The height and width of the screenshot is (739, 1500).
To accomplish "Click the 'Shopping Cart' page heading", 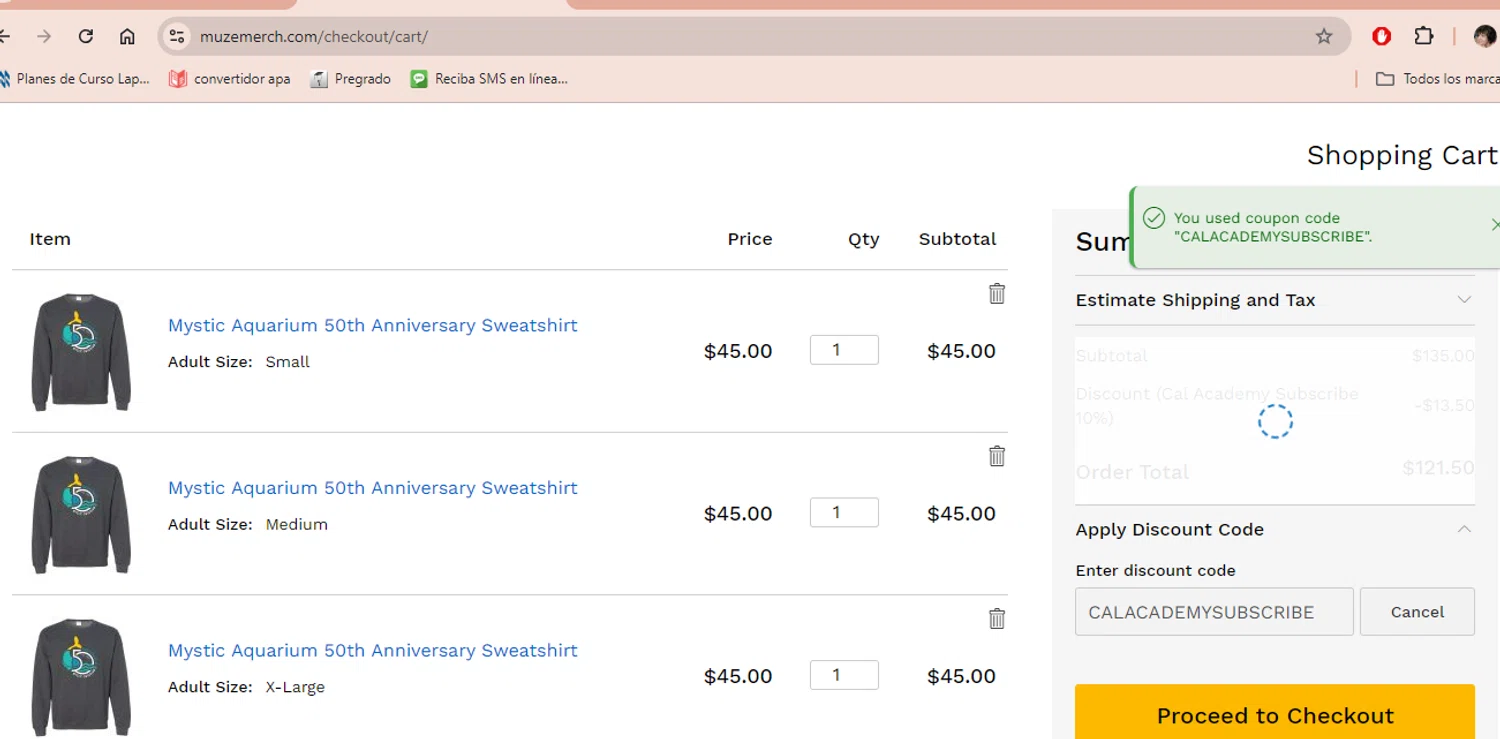I will tap(1402, 155).
